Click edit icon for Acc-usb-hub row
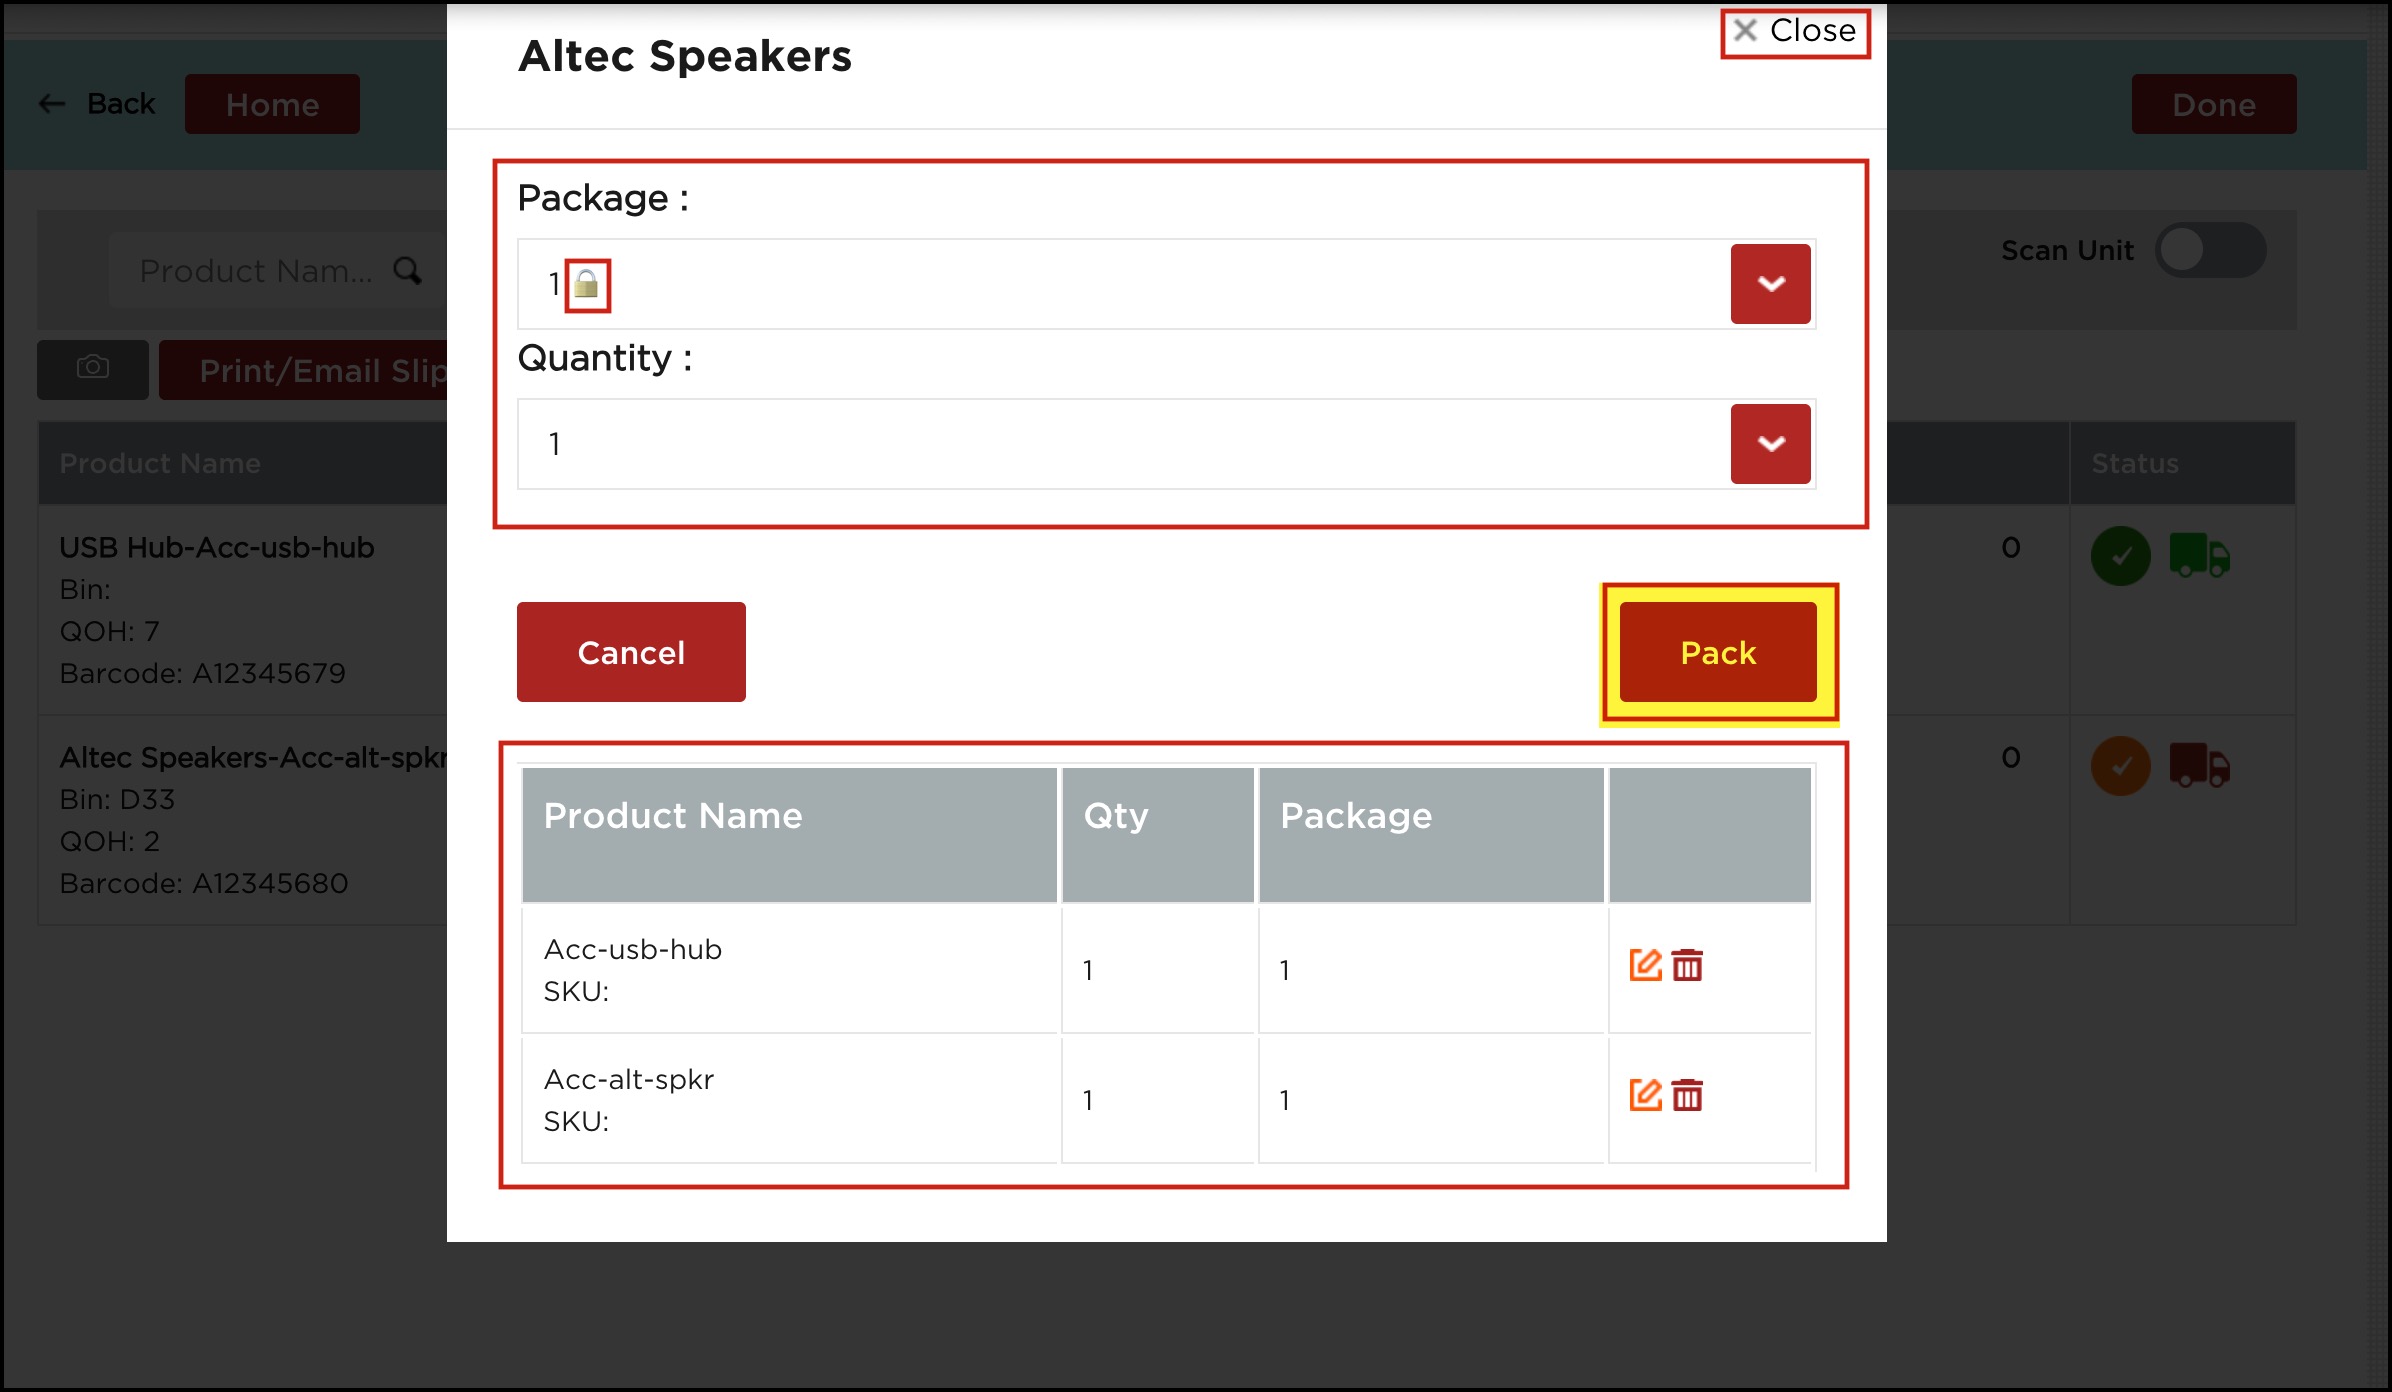Viewport: 2392px width, 1392px height. 1644,965
